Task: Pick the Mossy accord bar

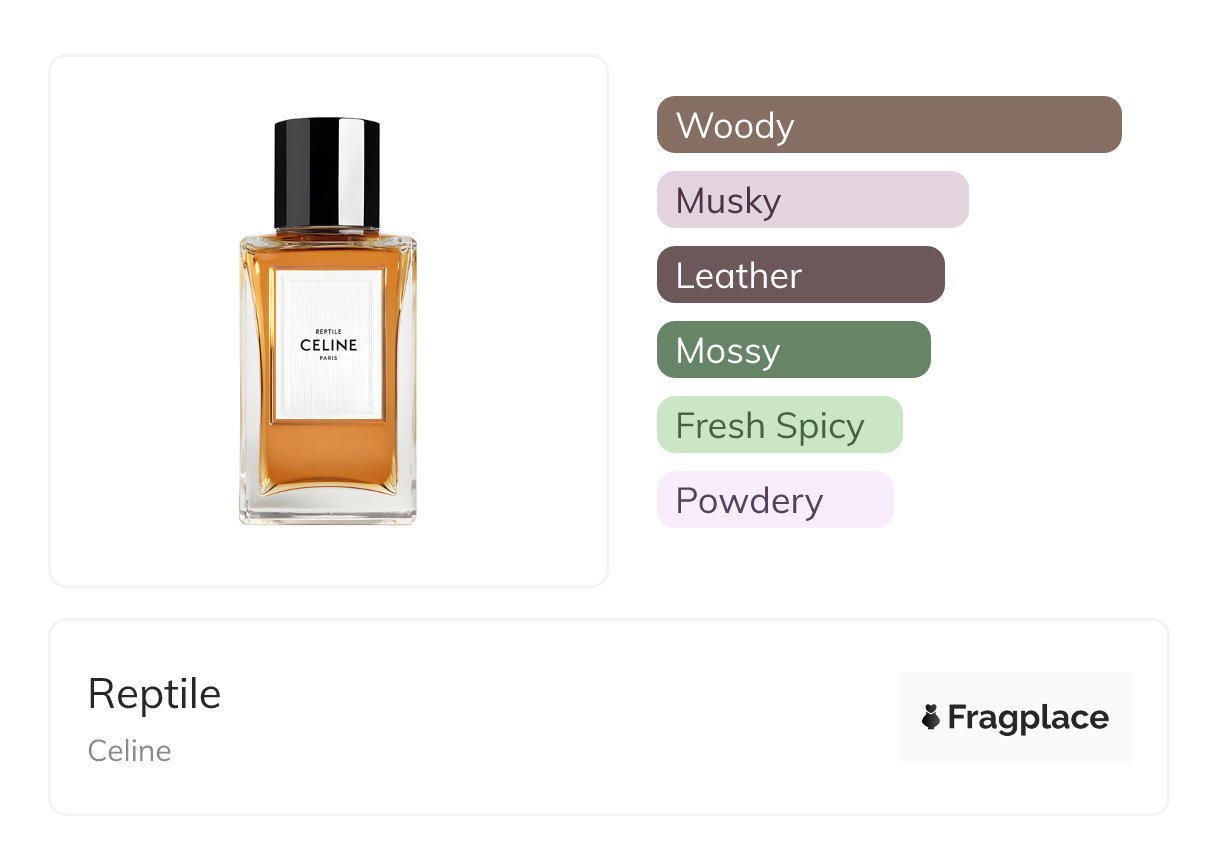Action: 793,350
